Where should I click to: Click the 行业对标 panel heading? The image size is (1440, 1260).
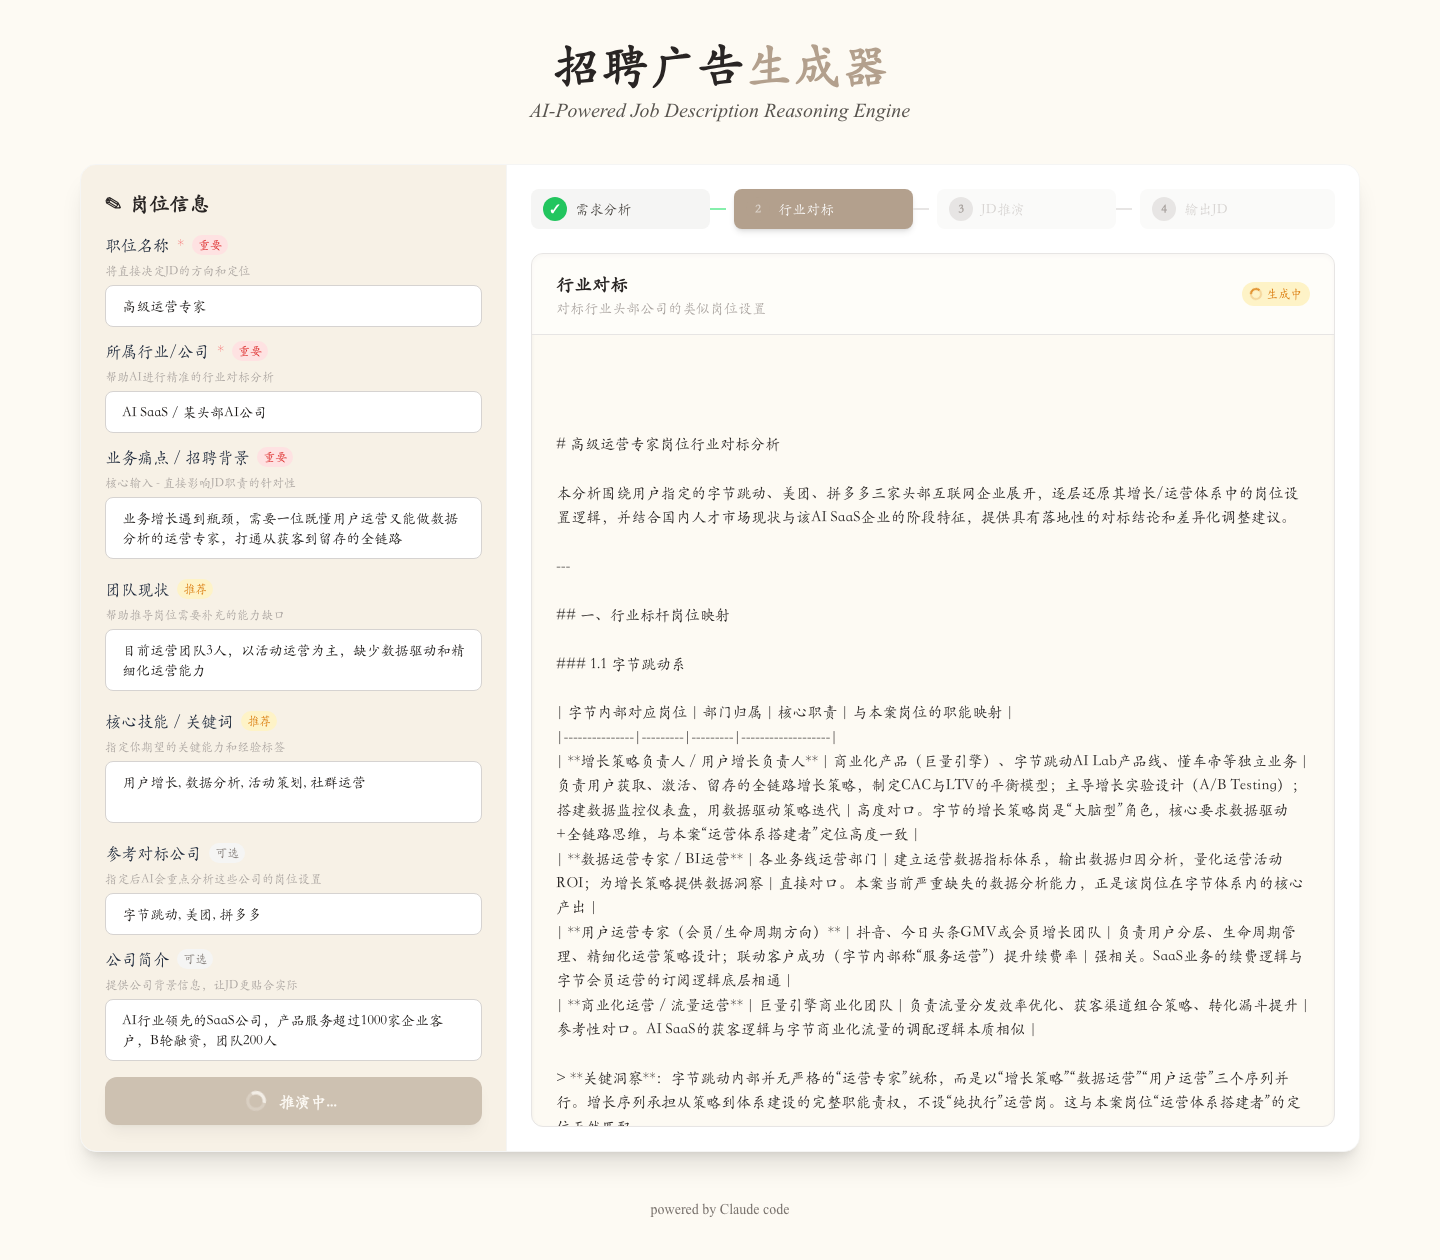590,285
